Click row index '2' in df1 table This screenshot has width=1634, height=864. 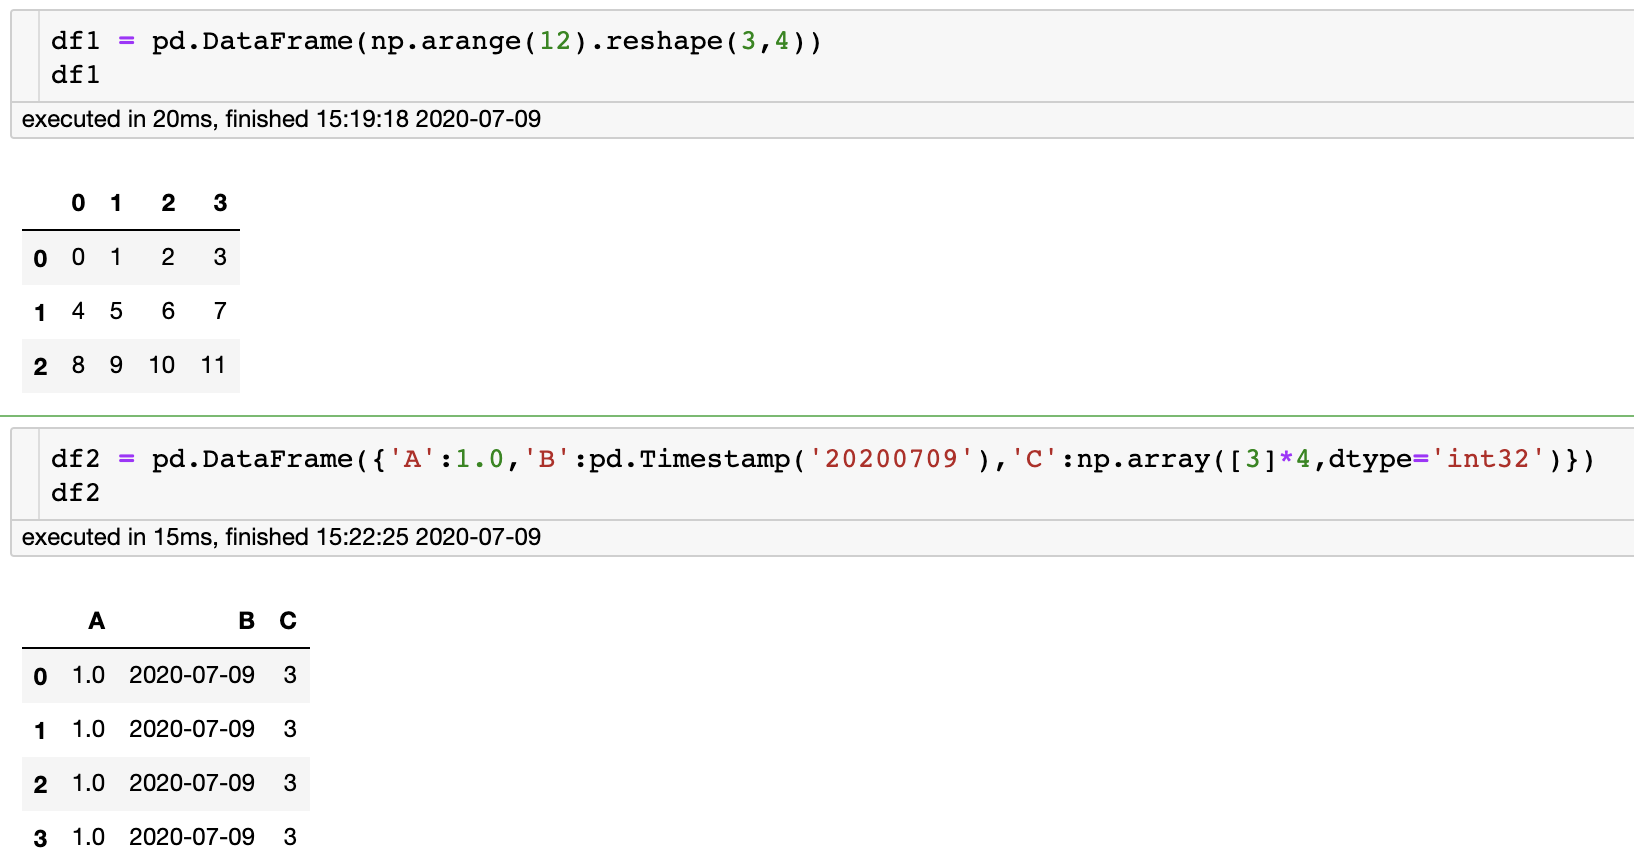tap(40, 367)
